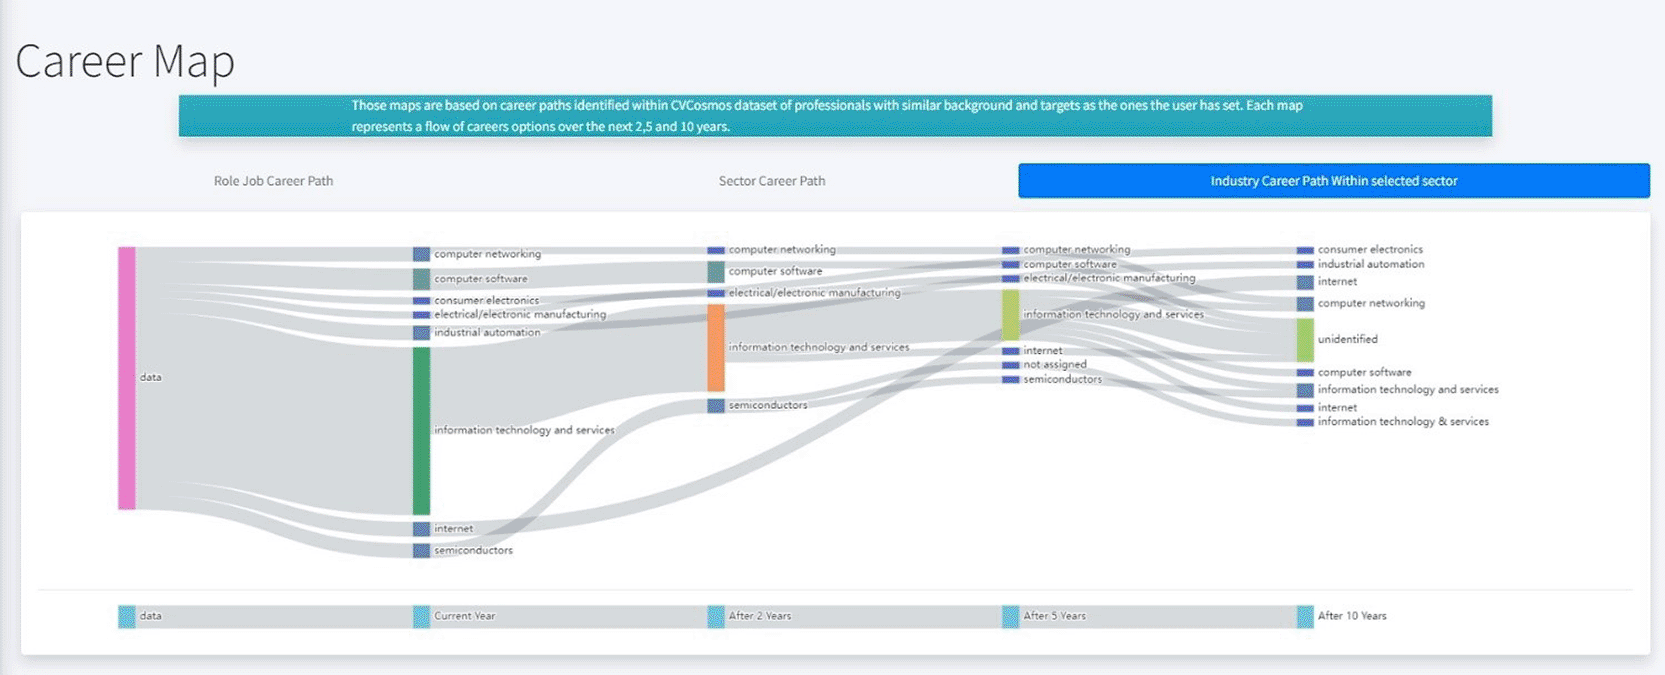Select consumer electronics node in Current Year column
The height and width of the screenshot is (675, 1665).
click(421, 300)
